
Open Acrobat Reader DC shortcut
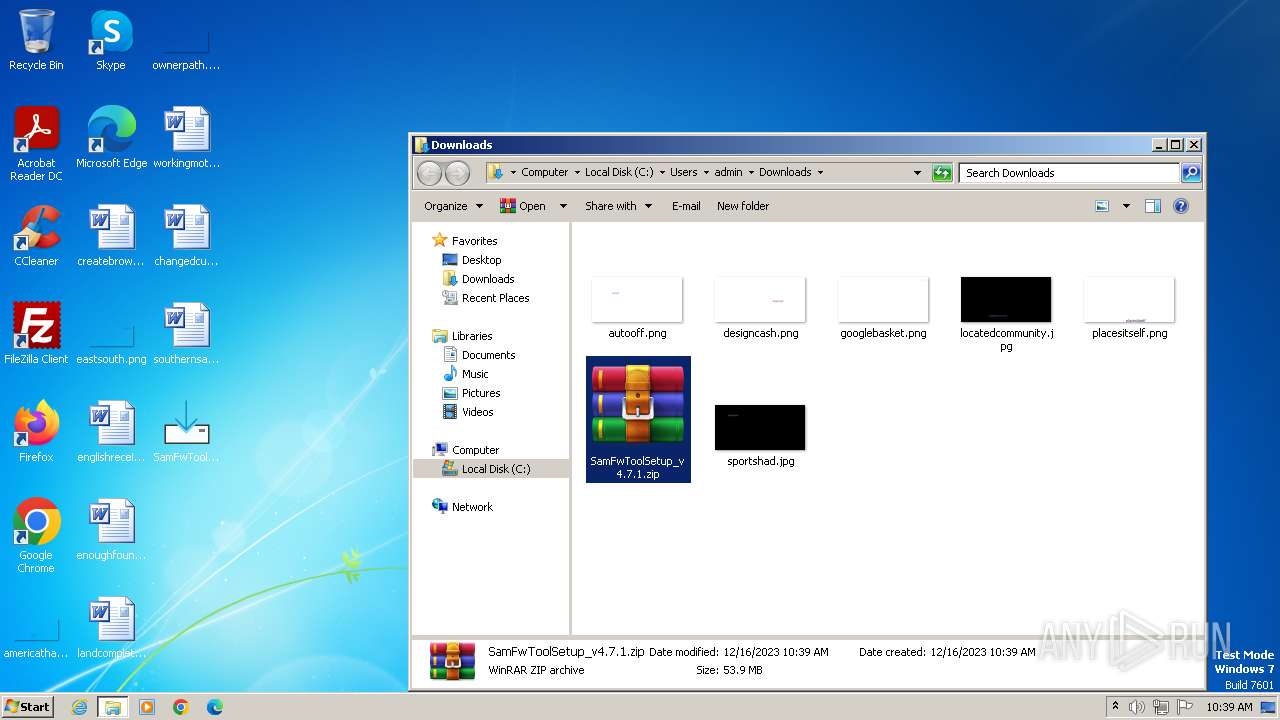tap(36, 143)
